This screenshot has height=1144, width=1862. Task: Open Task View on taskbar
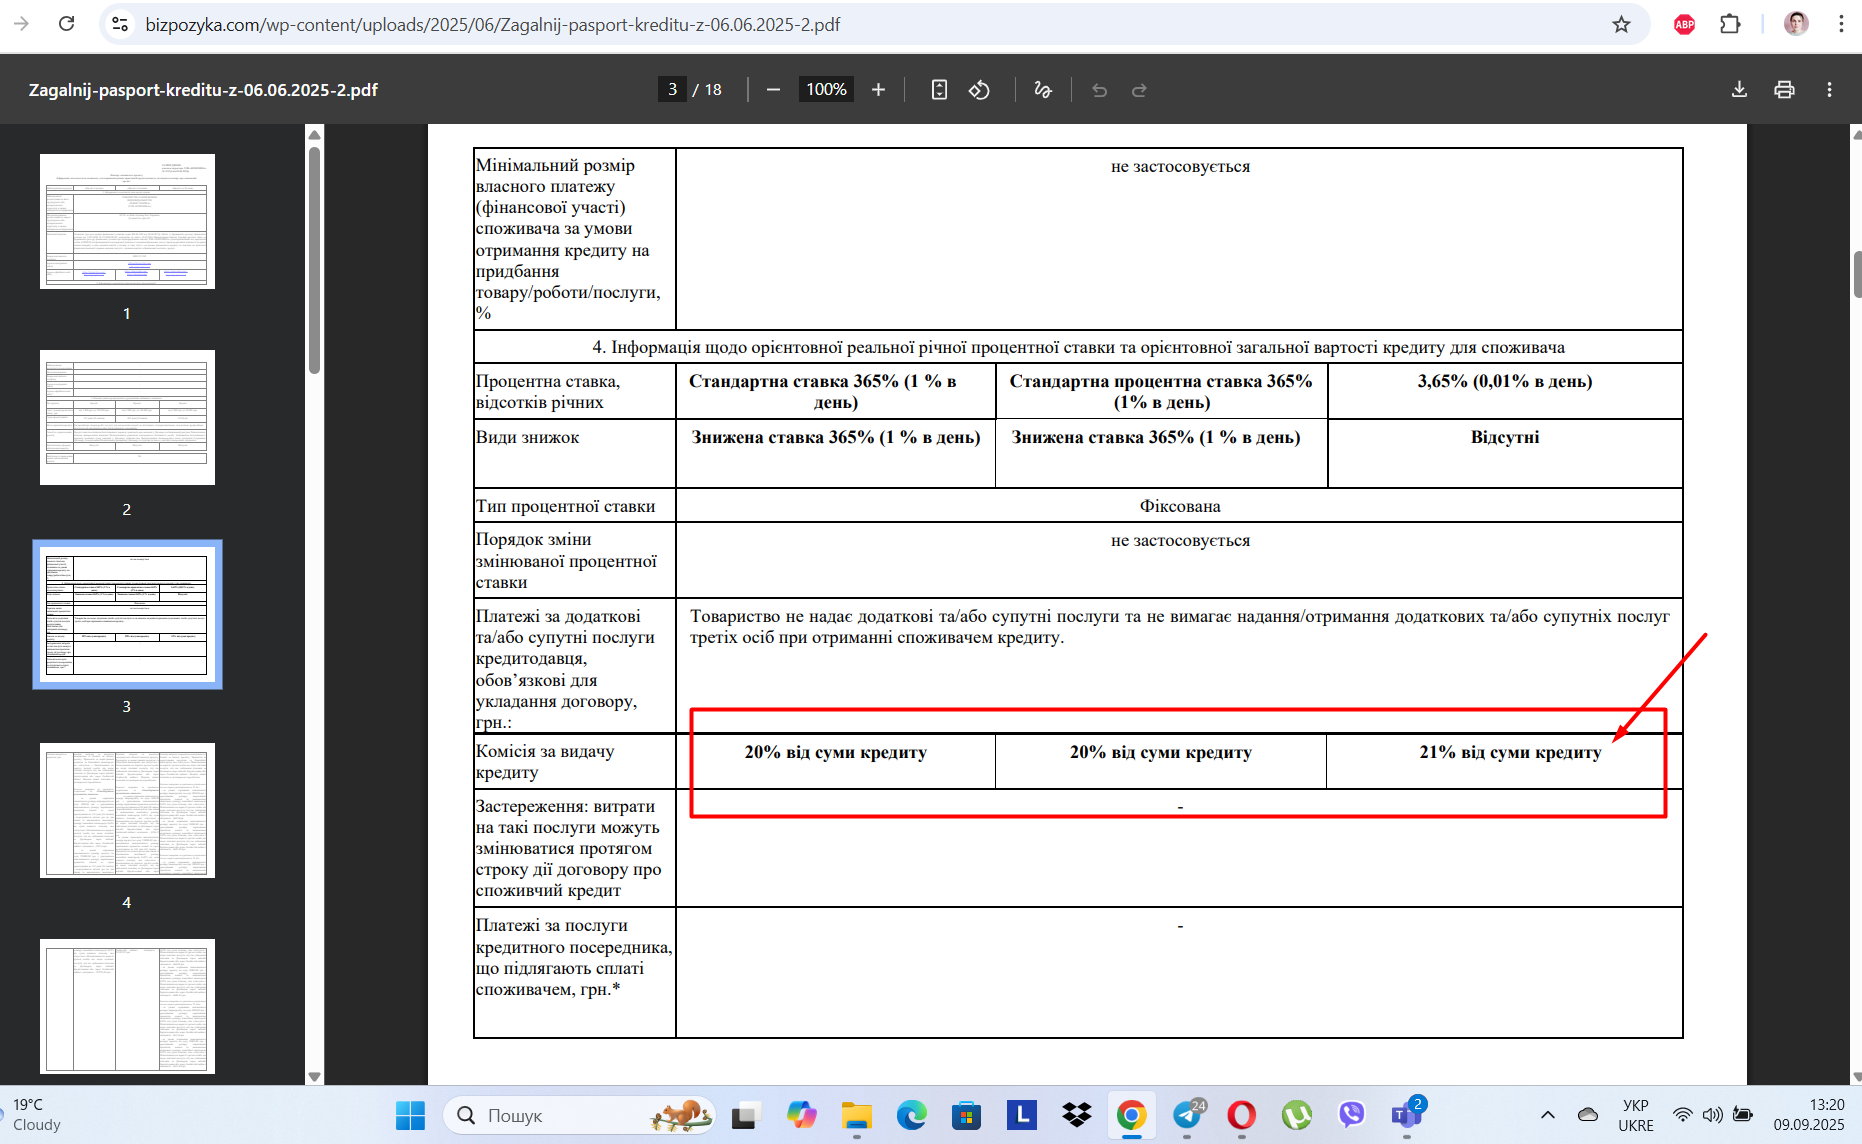click(x=746, y=1115)
